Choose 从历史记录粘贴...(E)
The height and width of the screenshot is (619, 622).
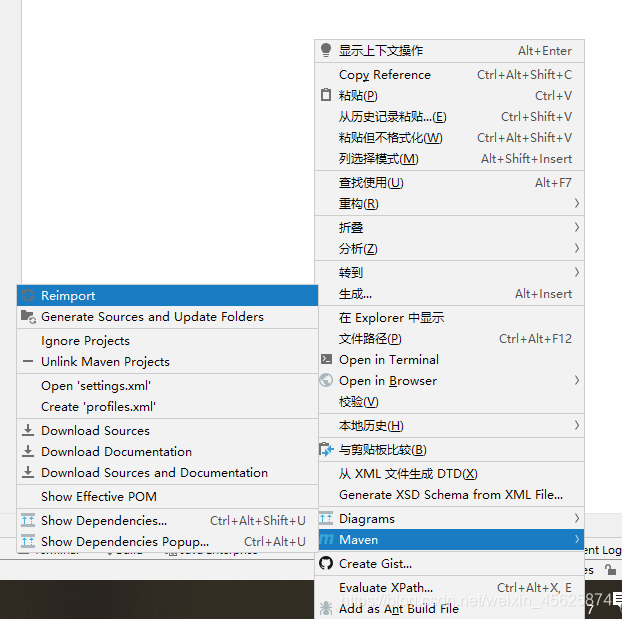(x=449, y=117)
